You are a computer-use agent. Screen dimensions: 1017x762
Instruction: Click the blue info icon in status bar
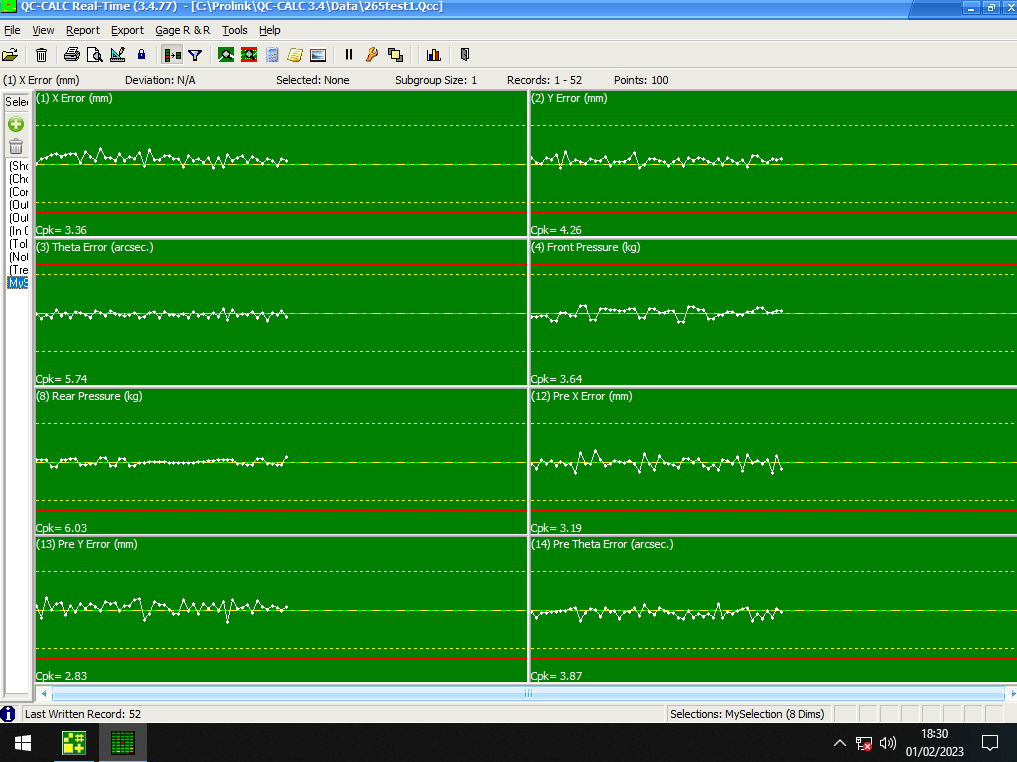tap(8, 714)
